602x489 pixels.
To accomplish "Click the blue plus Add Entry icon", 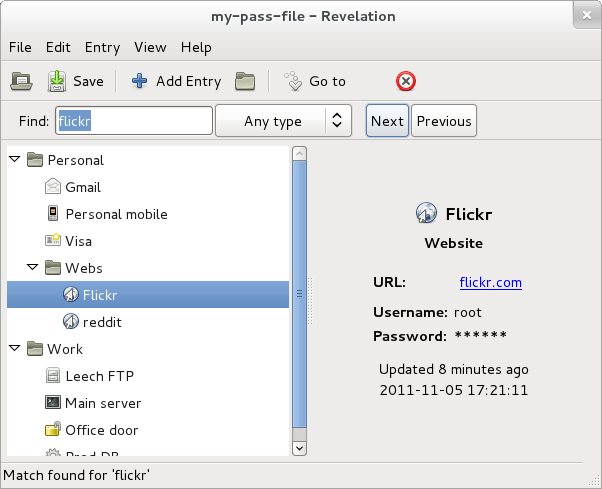I will [139, 81].
